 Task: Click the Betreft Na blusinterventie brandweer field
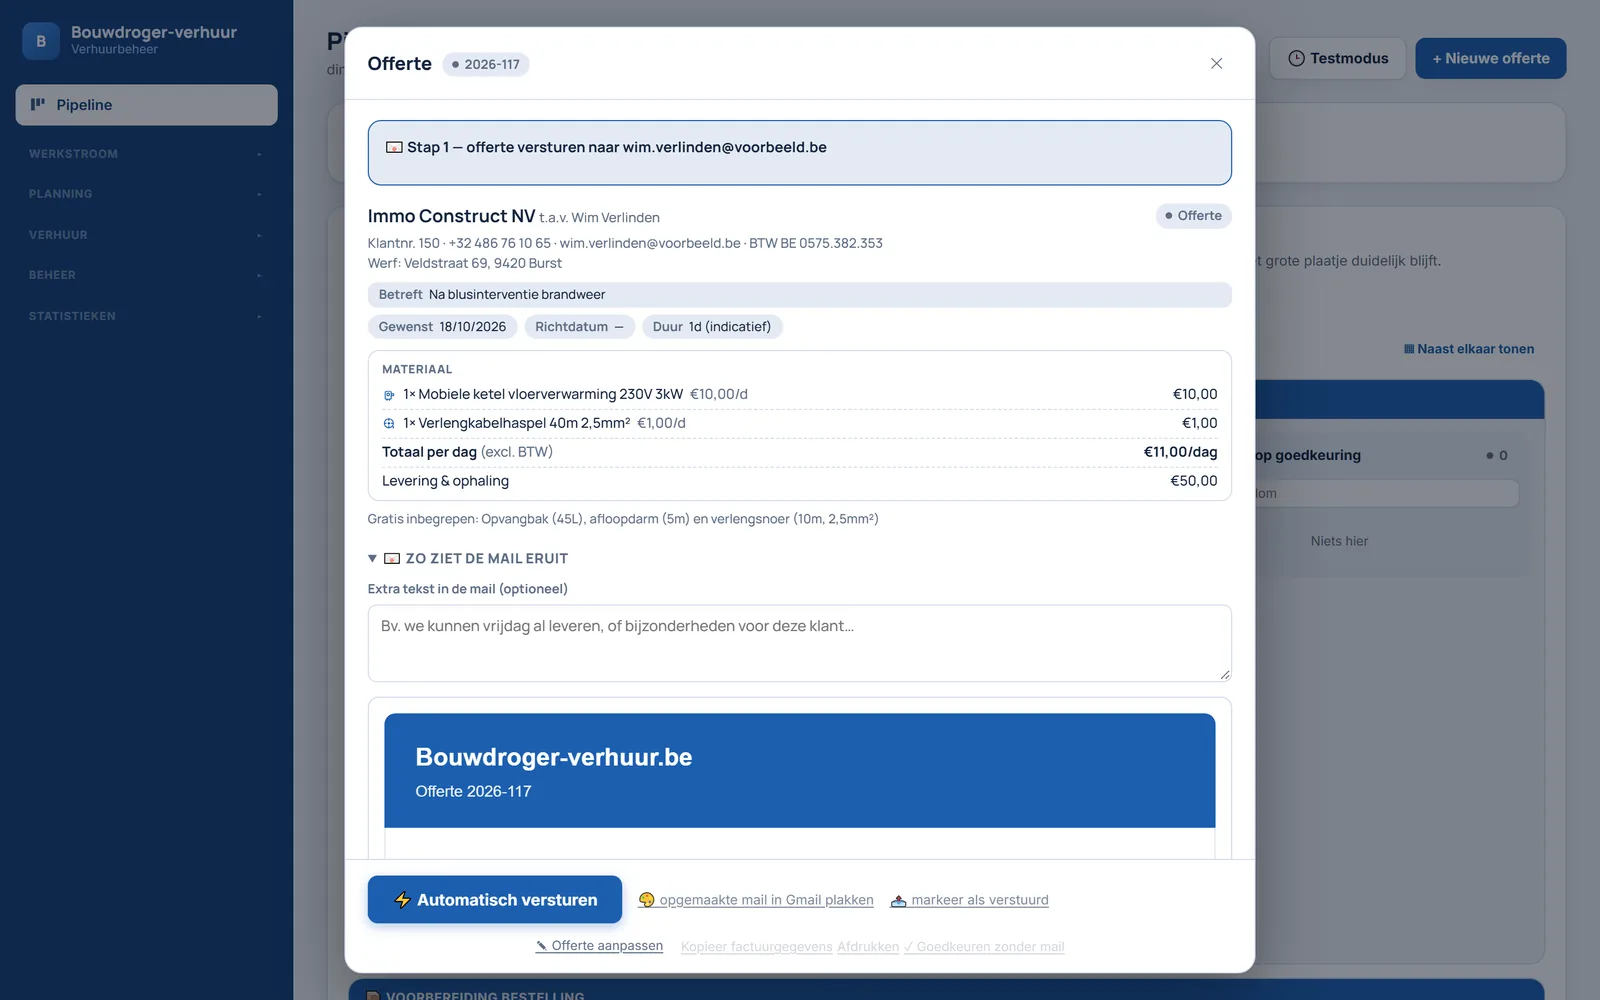(x=800, y=295)
